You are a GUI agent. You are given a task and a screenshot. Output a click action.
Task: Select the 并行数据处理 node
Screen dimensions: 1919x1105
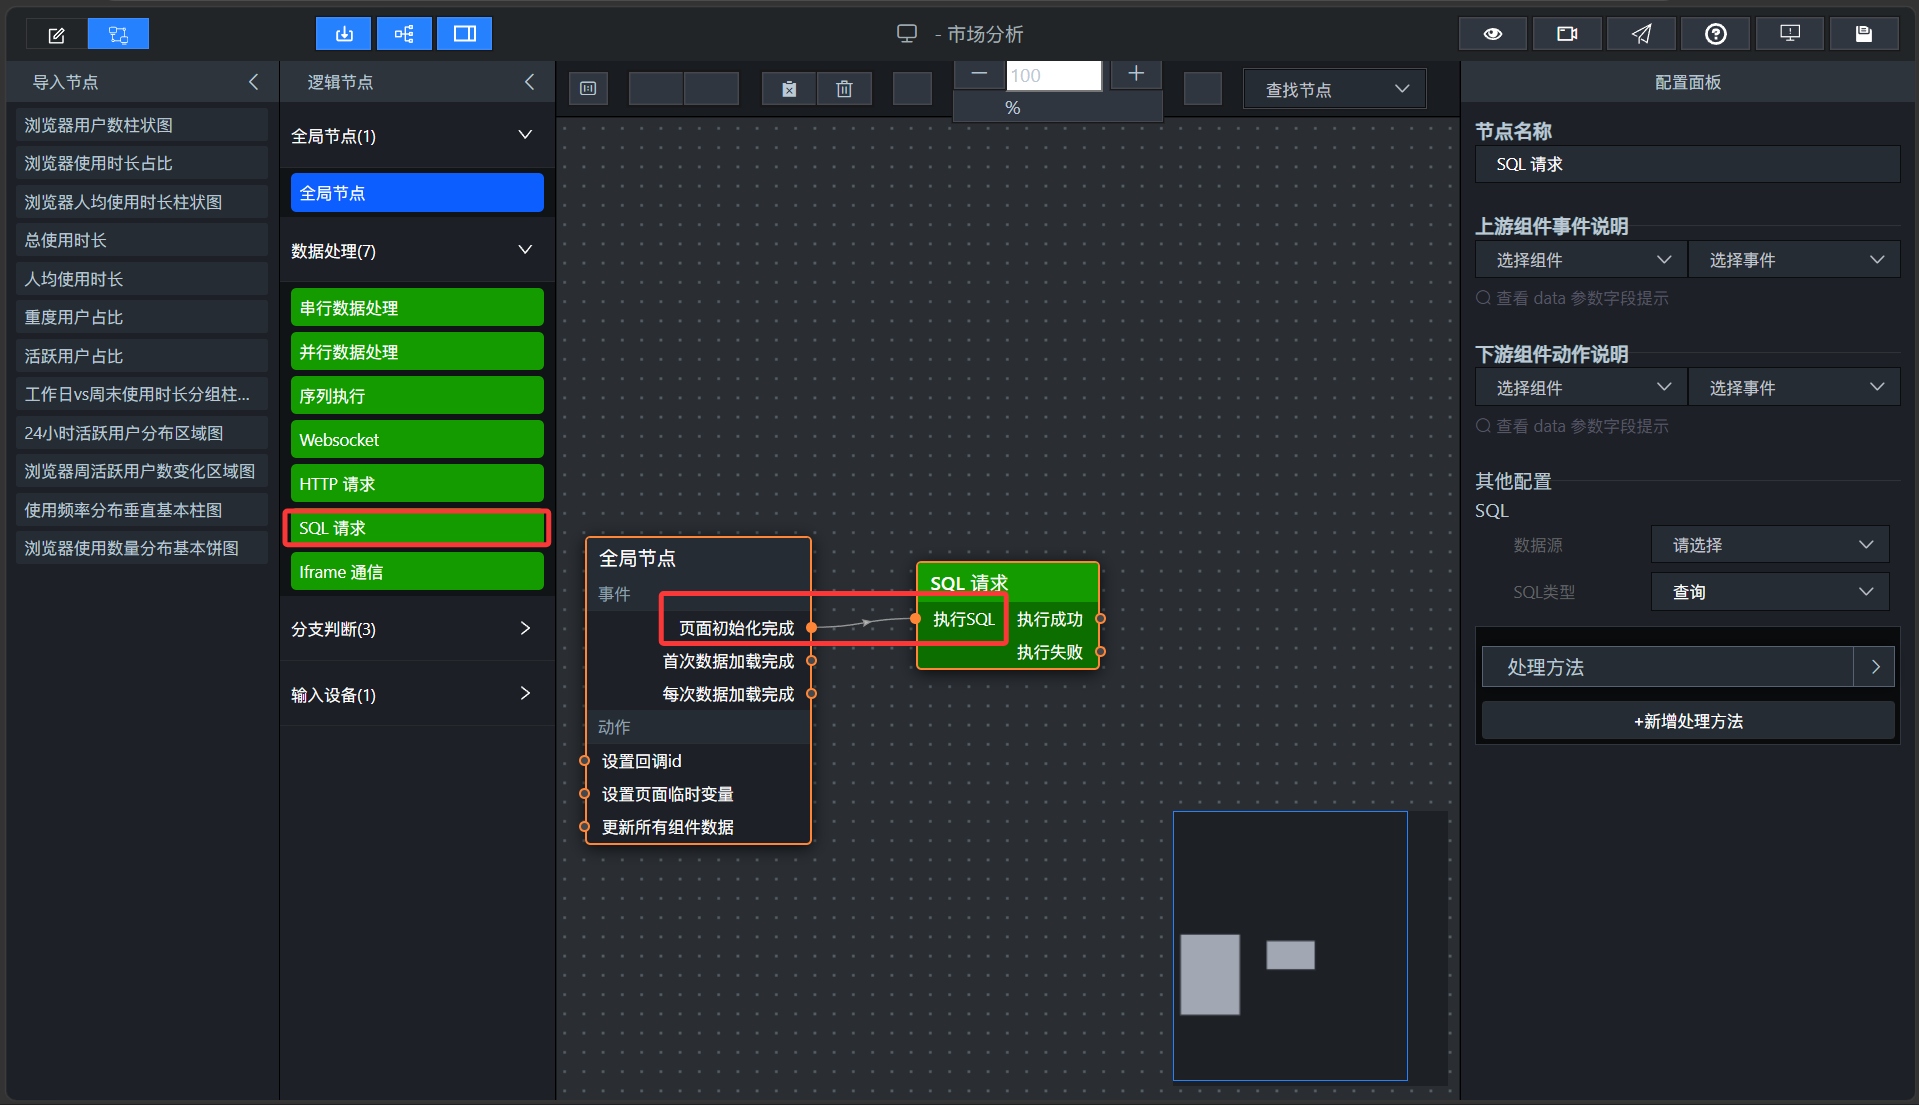(417, 352)
